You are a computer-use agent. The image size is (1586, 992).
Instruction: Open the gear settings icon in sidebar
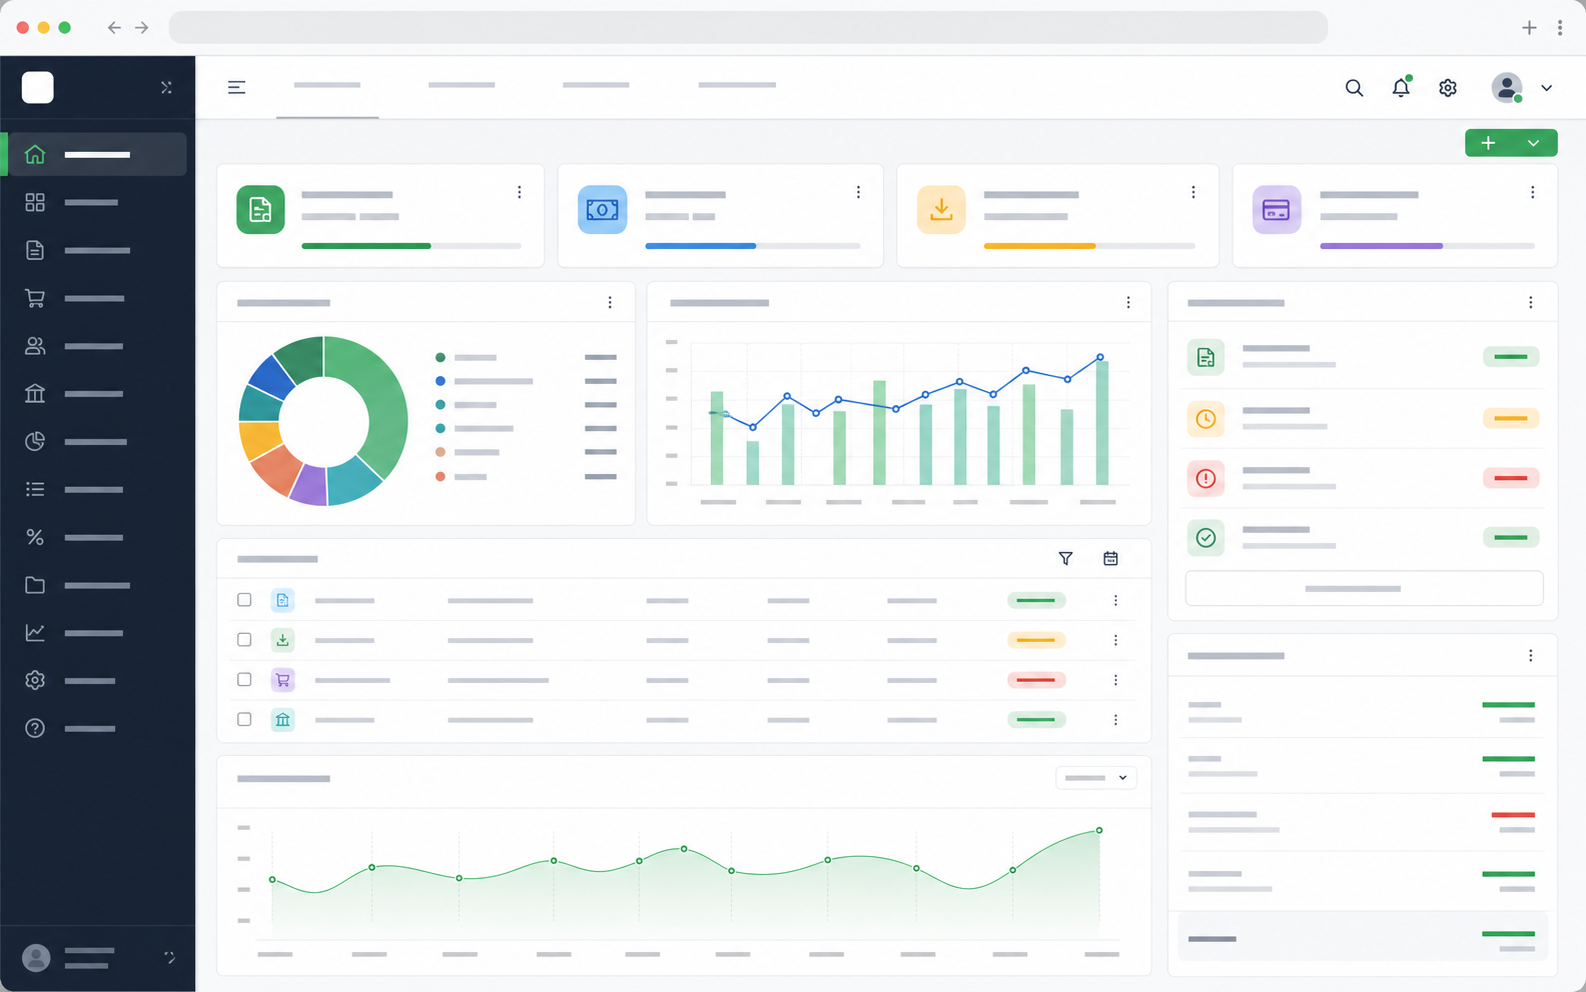[x=35, y=680]
